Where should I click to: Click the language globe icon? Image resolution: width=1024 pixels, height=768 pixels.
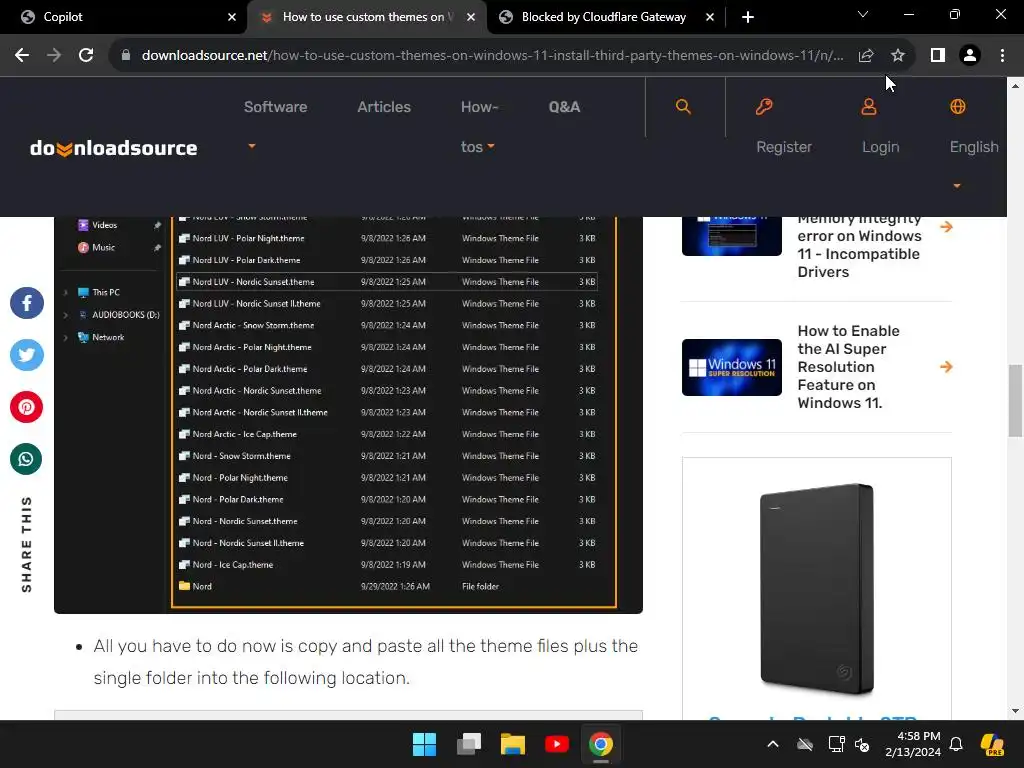(x=957, y=106)
